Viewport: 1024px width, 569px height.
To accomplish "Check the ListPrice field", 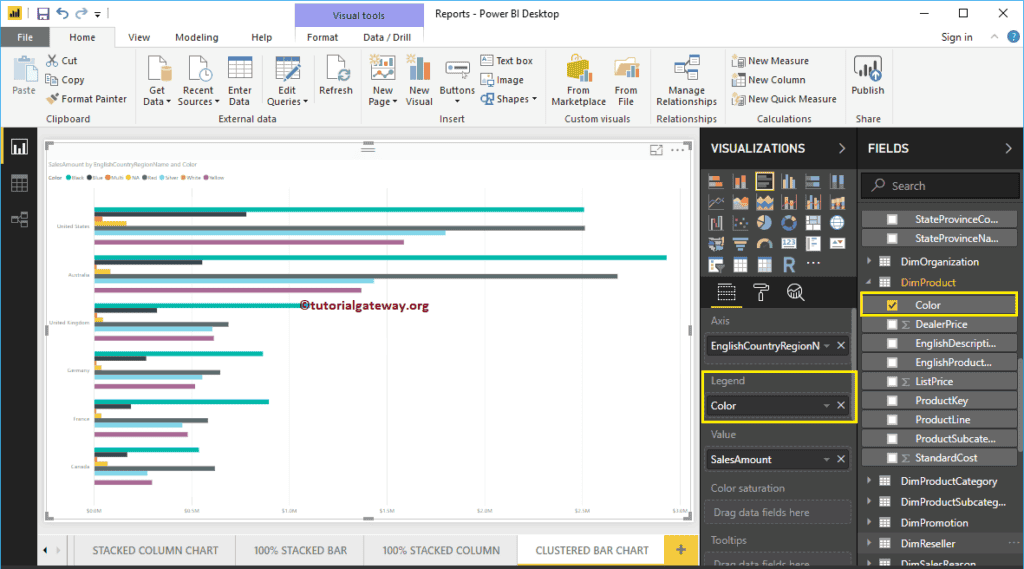I will (x=892, y=382).
